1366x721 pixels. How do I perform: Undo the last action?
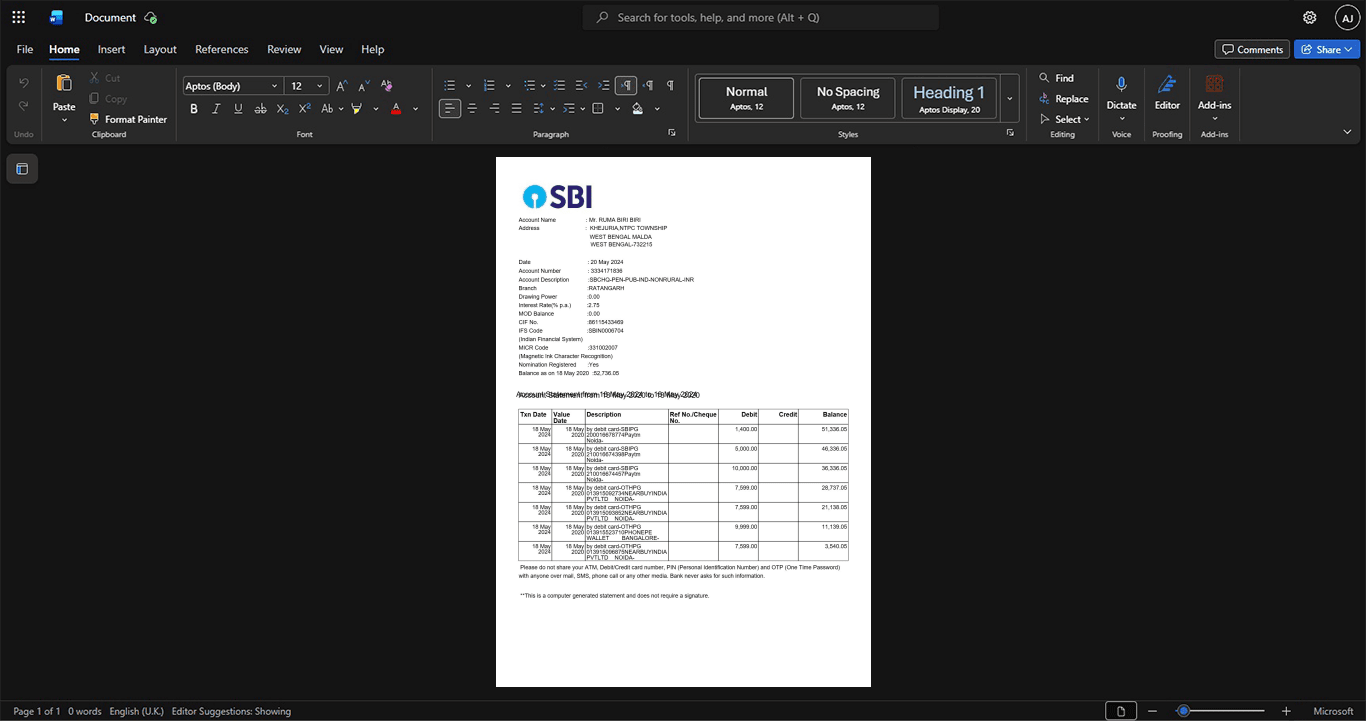24,83
